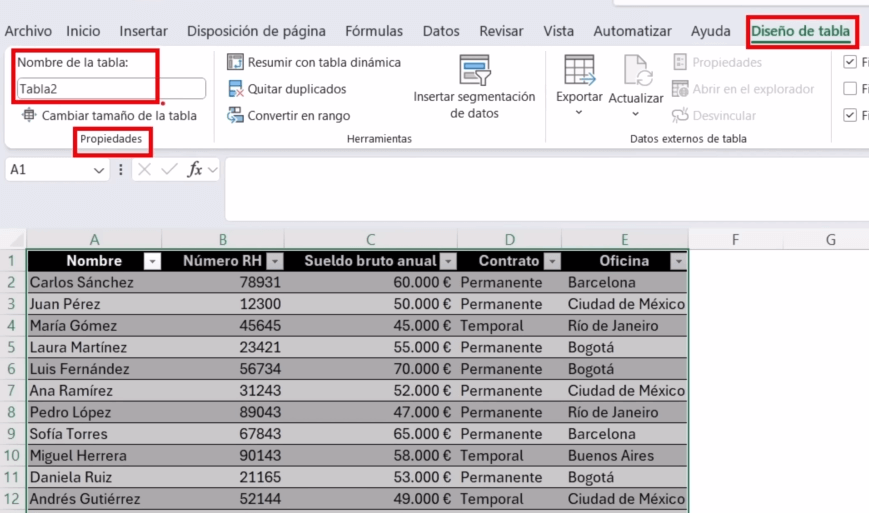The height and width of the screenshot is (513, 869).
Task: Click the disabled Abrir en el explorador button
Action: click(743, 89)
